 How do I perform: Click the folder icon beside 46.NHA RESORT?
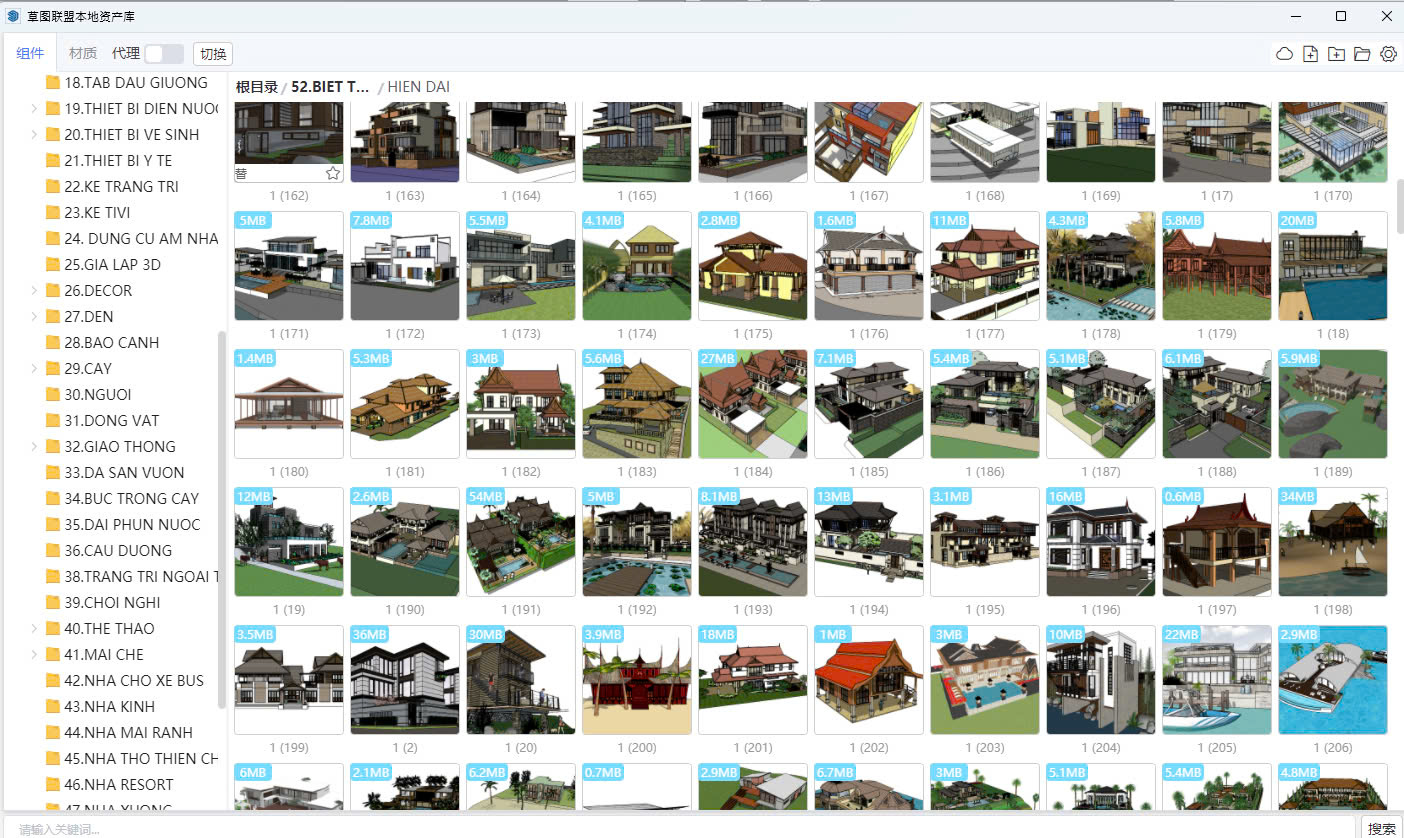(53, 785)
